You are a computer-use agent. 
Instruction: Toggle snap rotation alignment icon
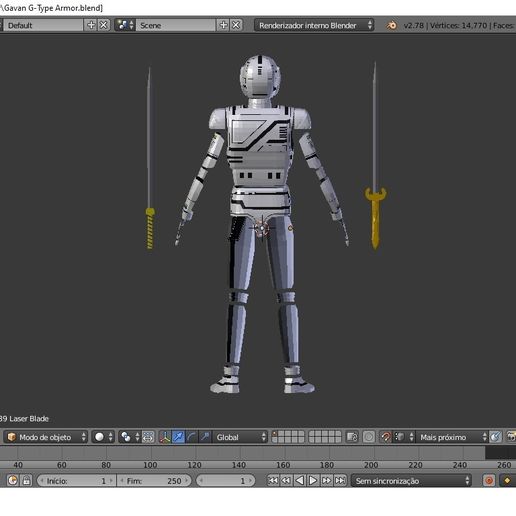[x=496, y=437]
